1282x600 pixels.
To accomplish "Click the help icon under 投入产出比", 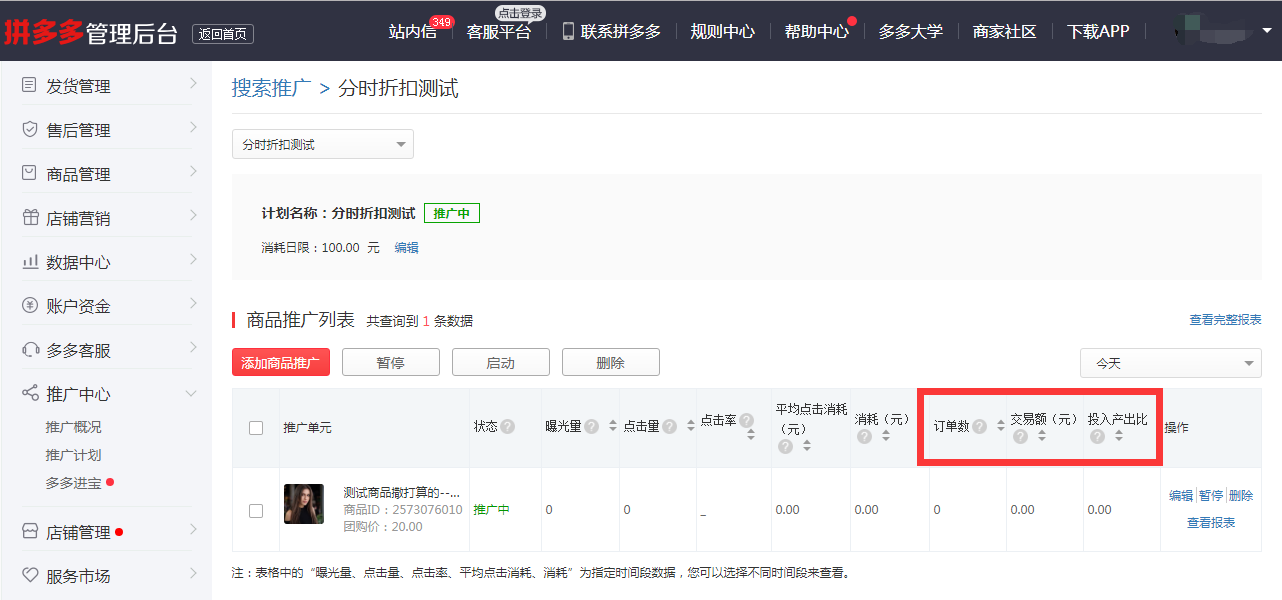I will pos(1097,437).
